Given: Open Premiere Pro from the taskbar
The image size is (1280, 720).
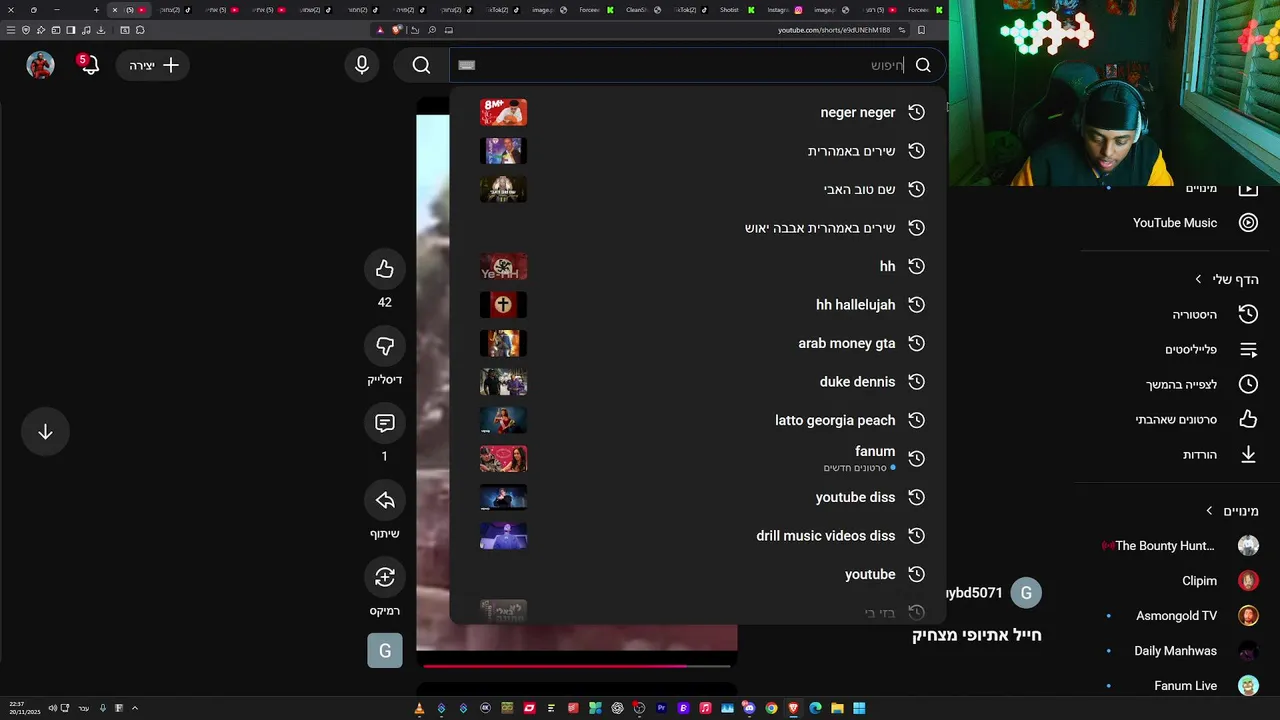Looking at the screenshot, I should (x=661, y=708).
